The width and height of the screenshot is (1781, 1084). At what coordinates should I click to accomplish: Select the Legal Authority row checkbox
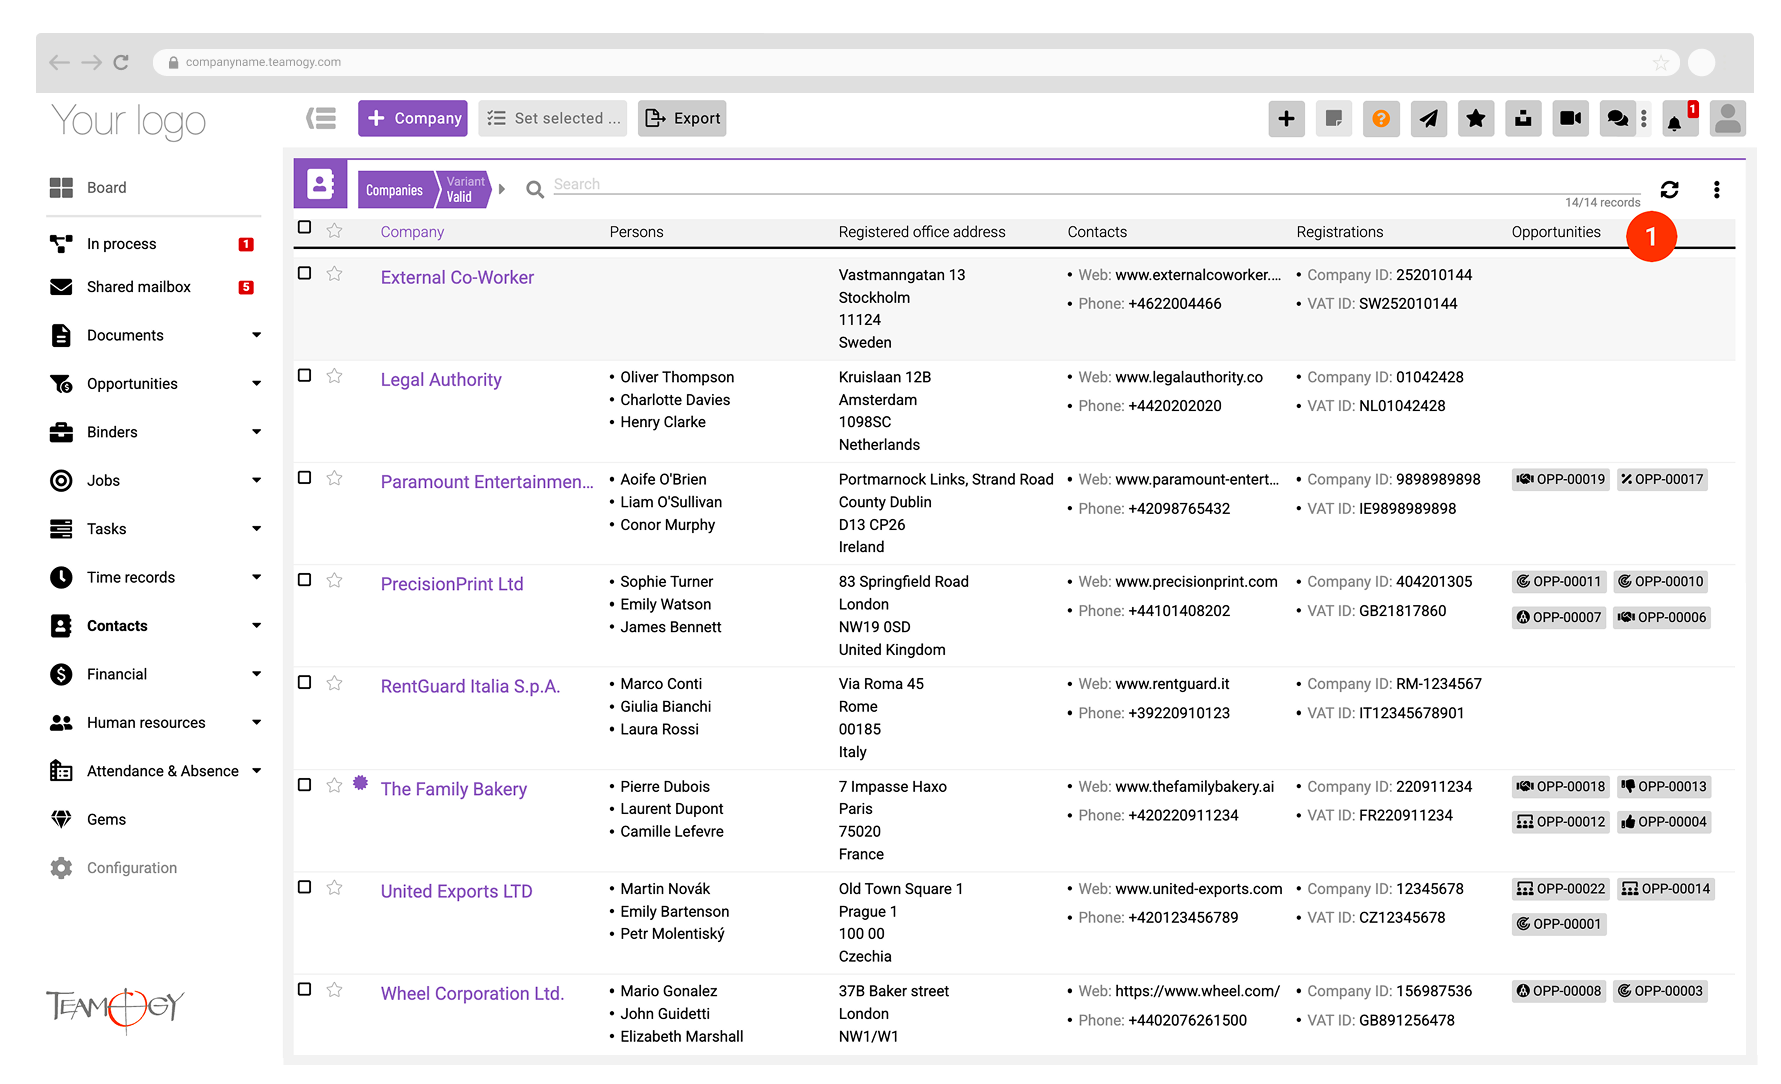305,376
